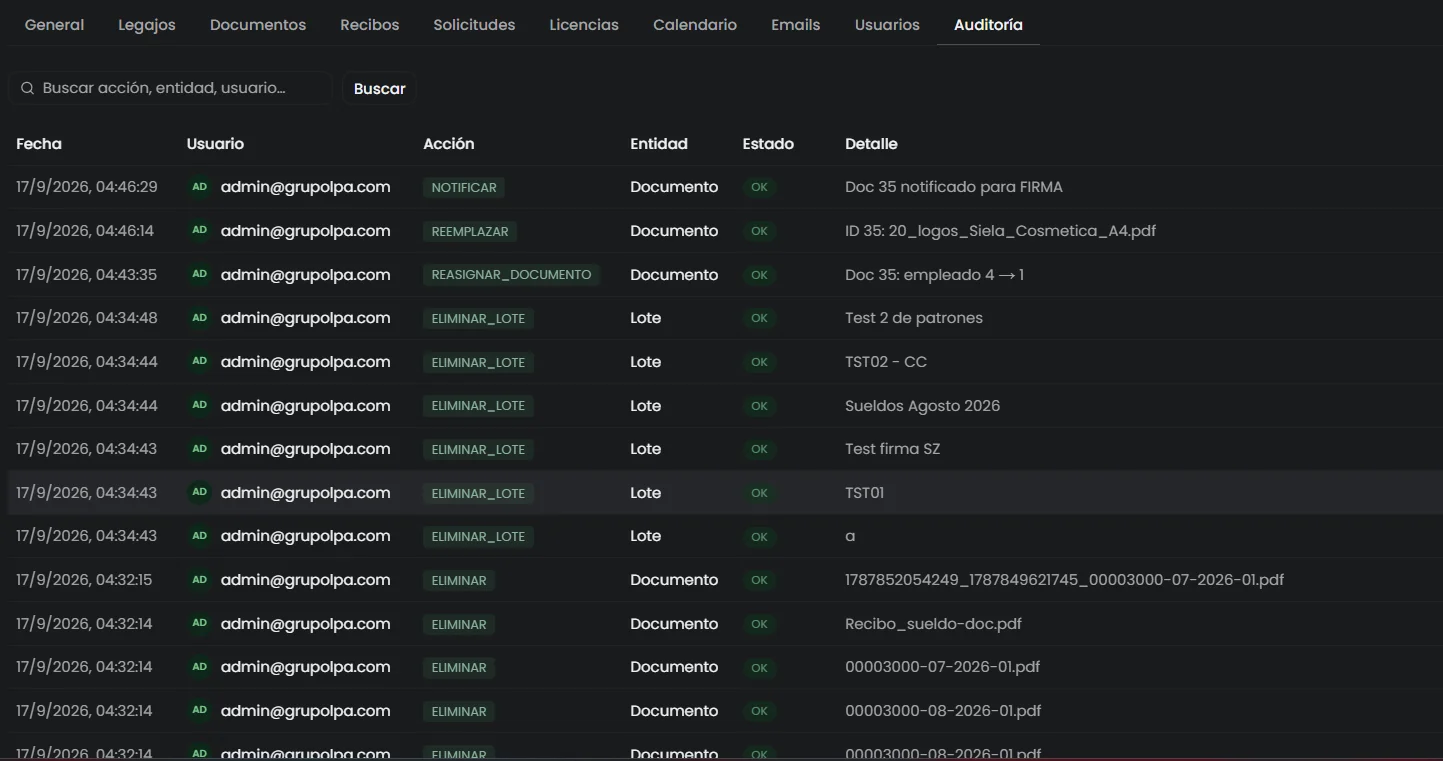Screen dimensions: 1443x761
Task: Click the Estado column header
Action: pos(768,144)
